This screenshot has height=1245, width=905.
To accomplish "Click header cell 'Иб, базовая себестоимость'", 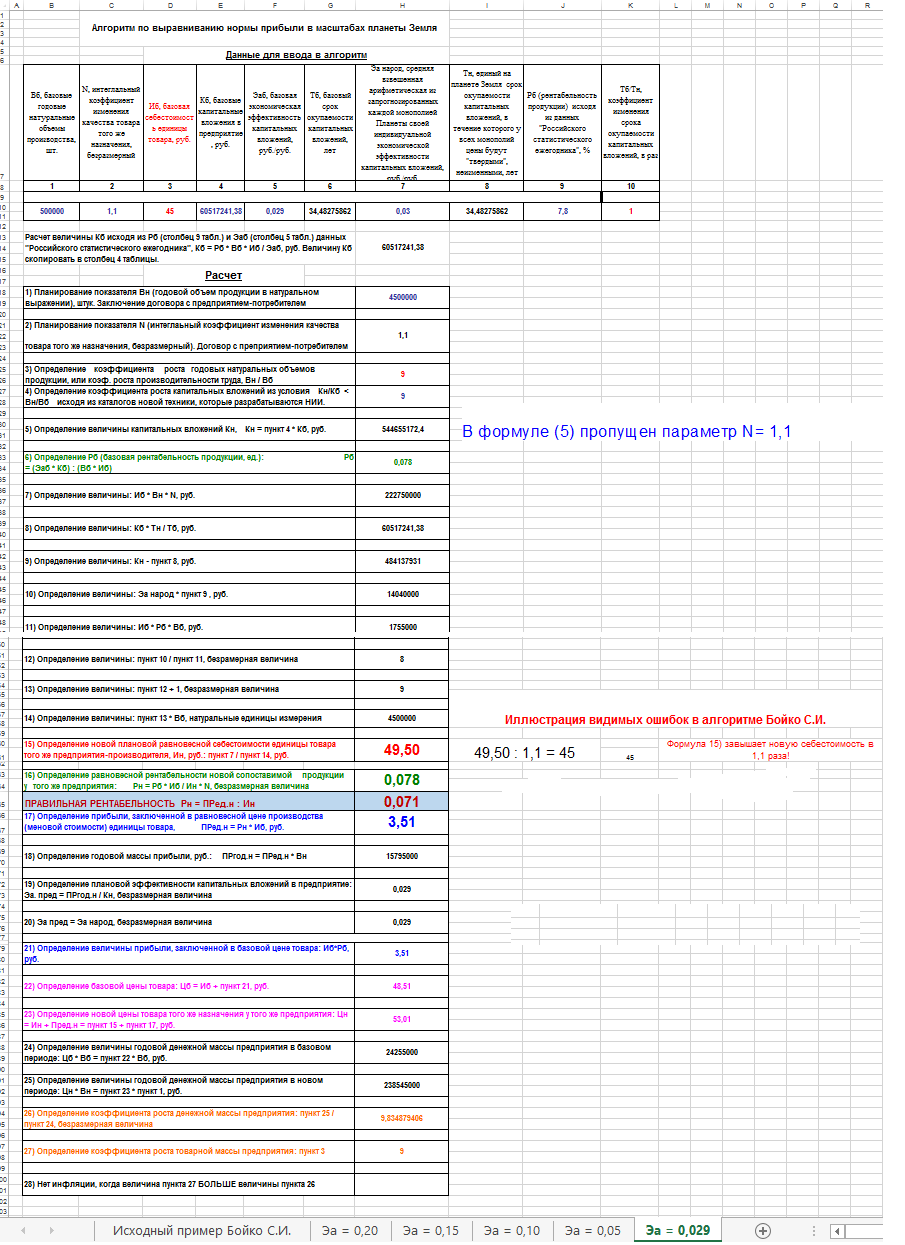I will pyautogui.click(x=168, y=123).
